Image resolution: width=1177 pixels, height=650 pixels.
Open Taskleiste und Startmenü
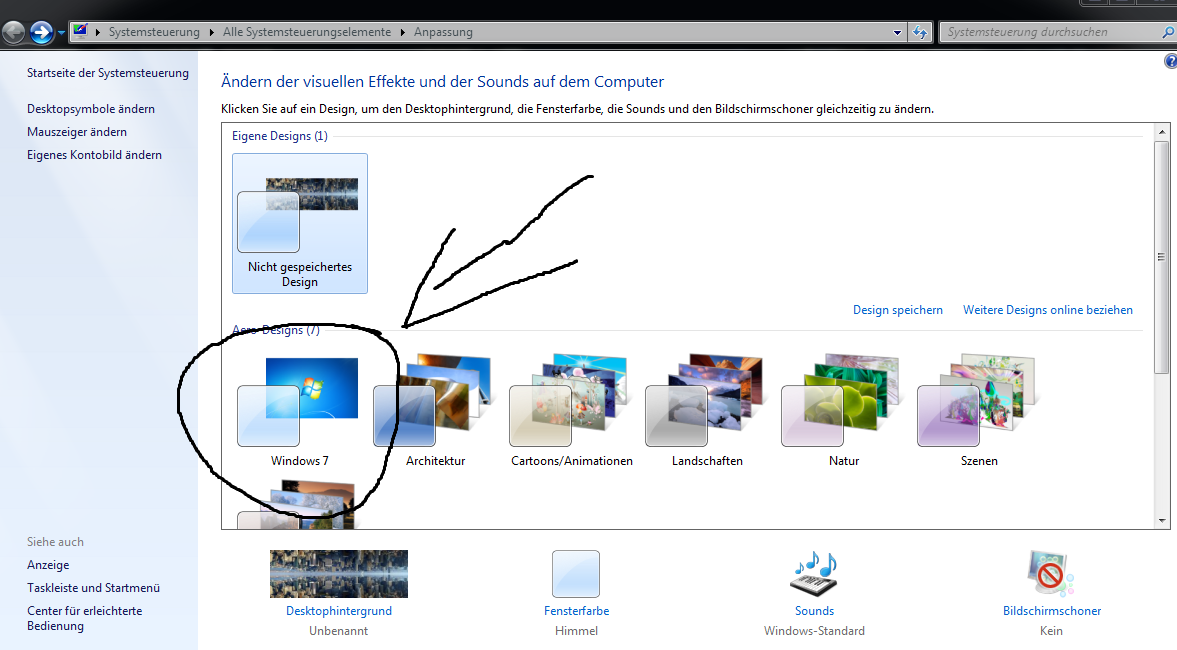coord(93,588)
